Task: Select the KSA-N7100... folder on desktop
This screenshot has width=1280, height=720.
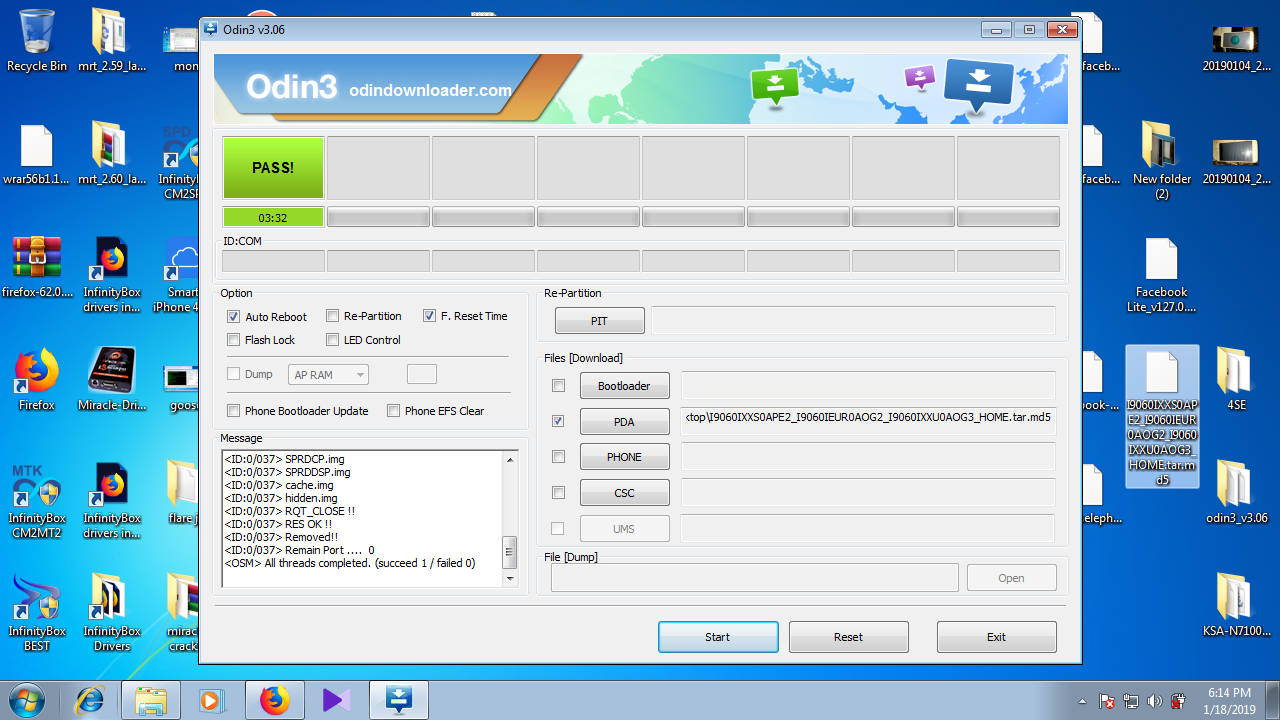Action: point(1237,606)
